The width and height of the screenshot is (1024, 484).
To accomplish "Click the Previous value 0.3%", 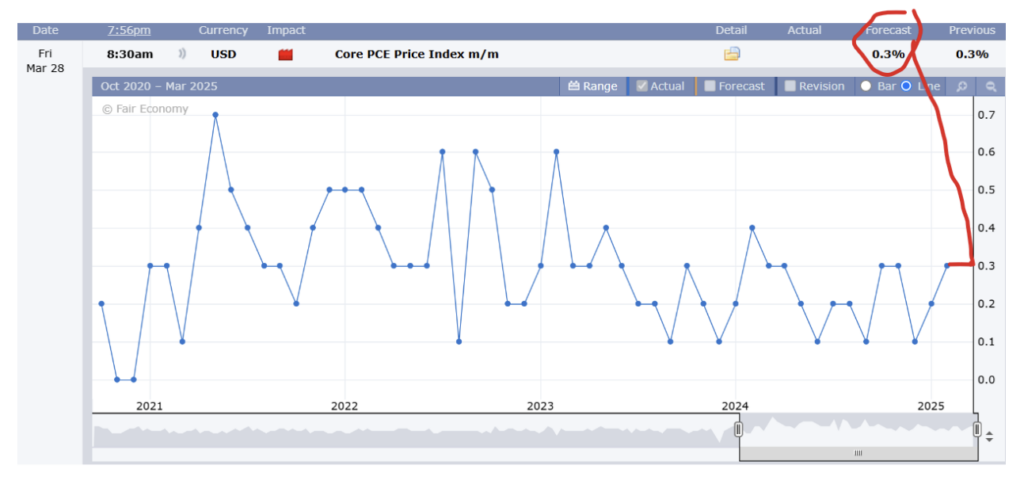I will (x=972, y=54).
